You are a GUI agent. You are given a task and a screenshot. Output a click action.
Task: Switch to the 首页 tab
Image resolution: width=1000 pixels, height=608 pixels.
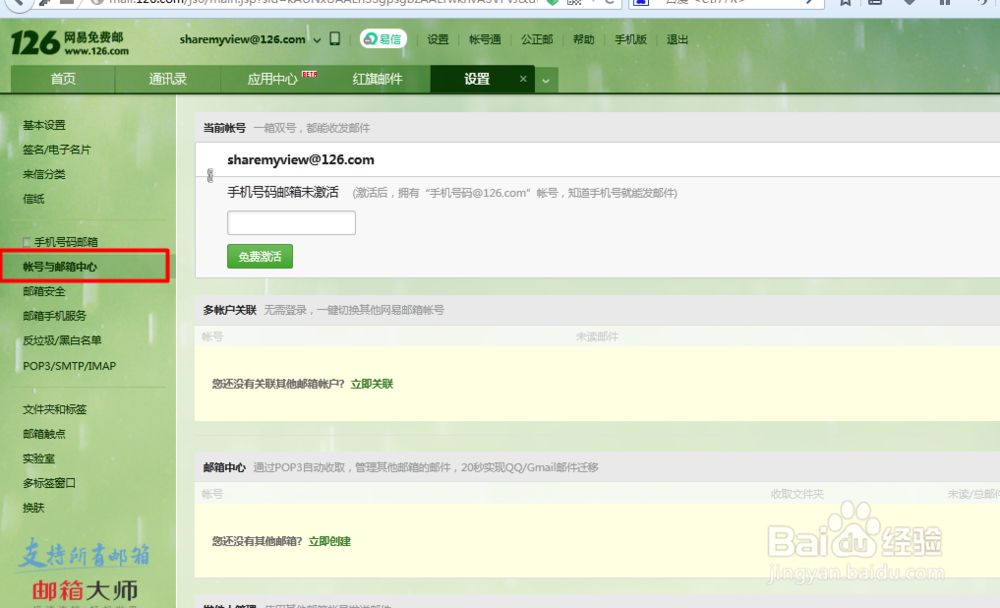click(62, 79)
